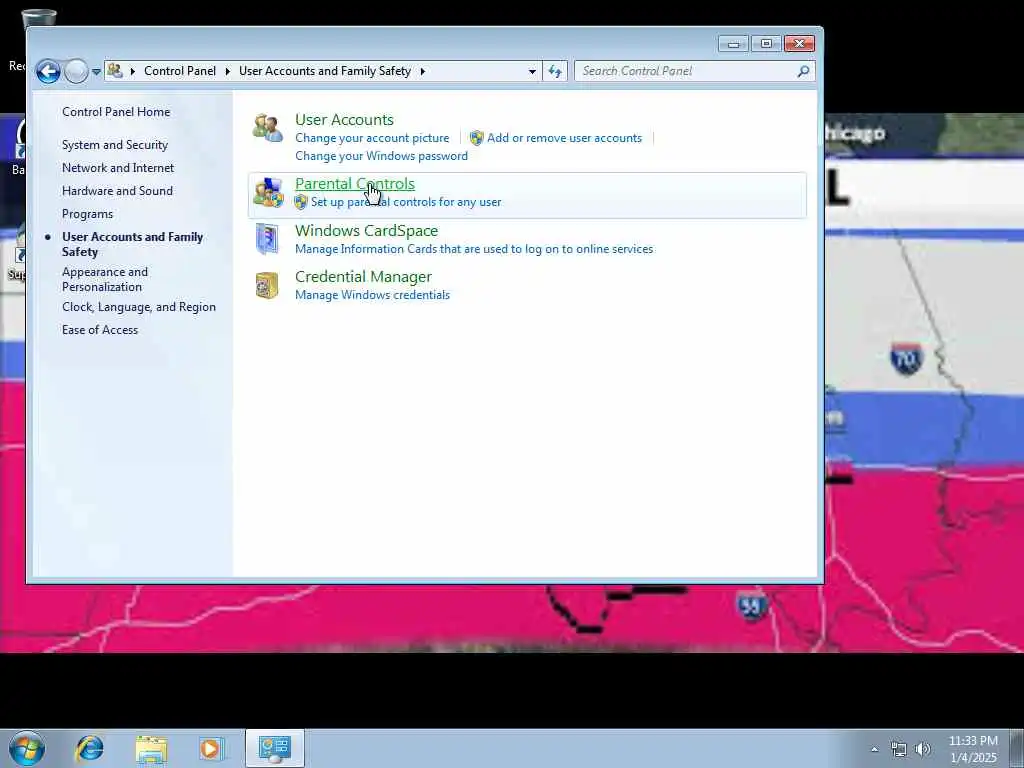Open Parental Controls heading link
This screenshot has width=1024, height=768.
pos(355,184)
